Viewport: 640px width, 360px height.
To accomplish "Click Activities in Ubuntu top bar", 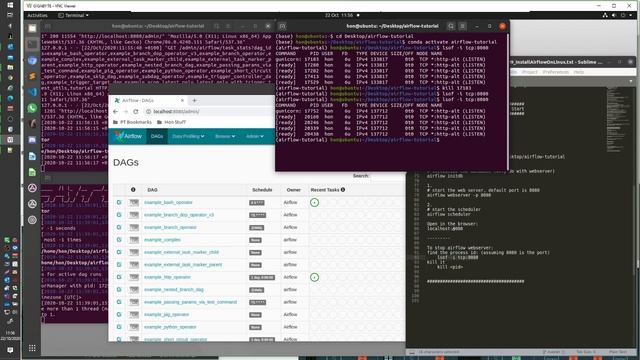I will [x=37, y=15].
